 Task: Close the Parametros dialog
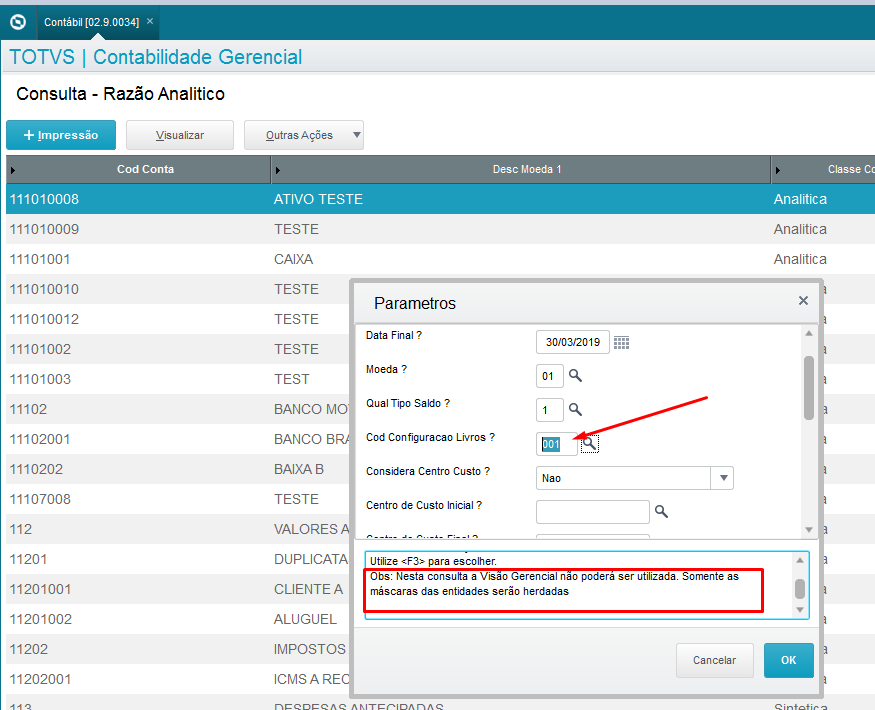[803, 301]
